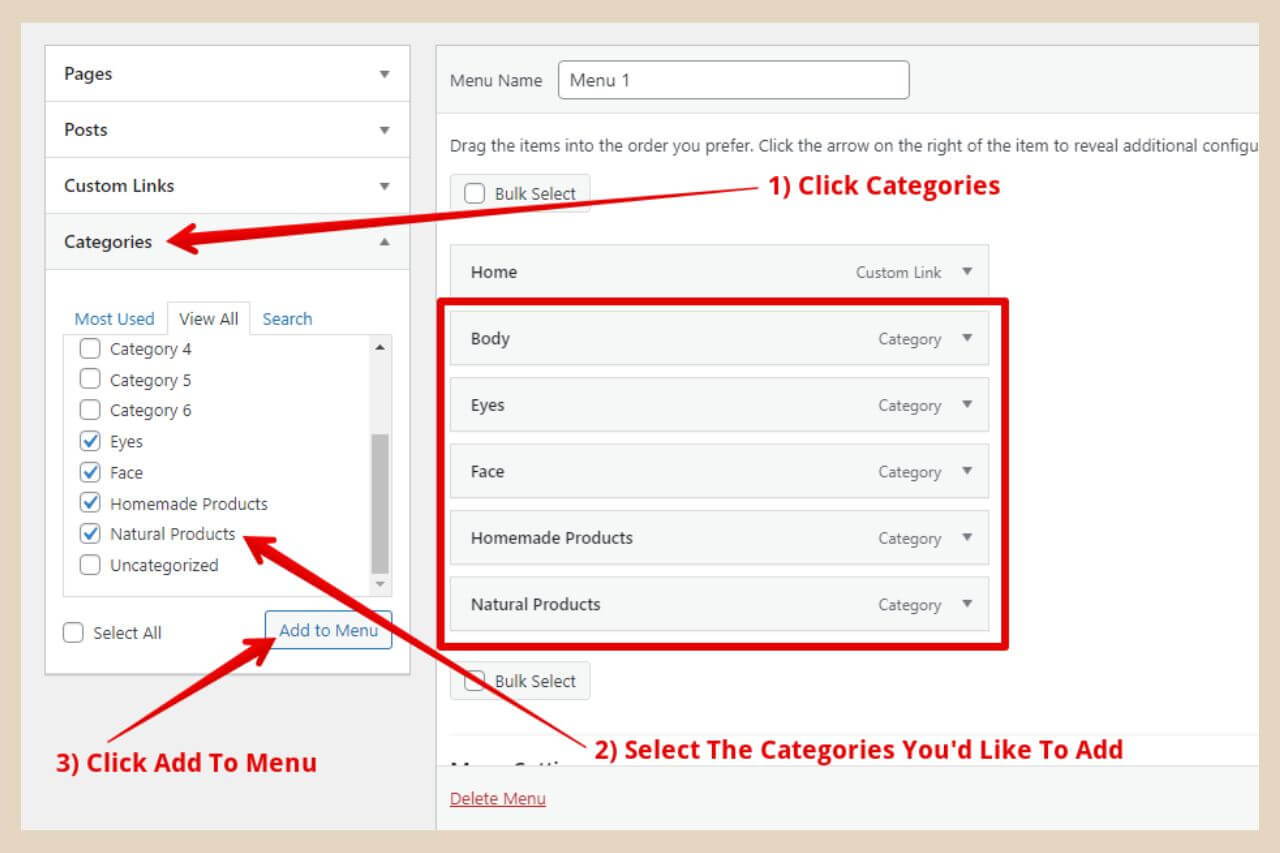Viewport: 1280px width, 853px height.
Task: Click the Add to Menu button
Action: pos(328,630)
